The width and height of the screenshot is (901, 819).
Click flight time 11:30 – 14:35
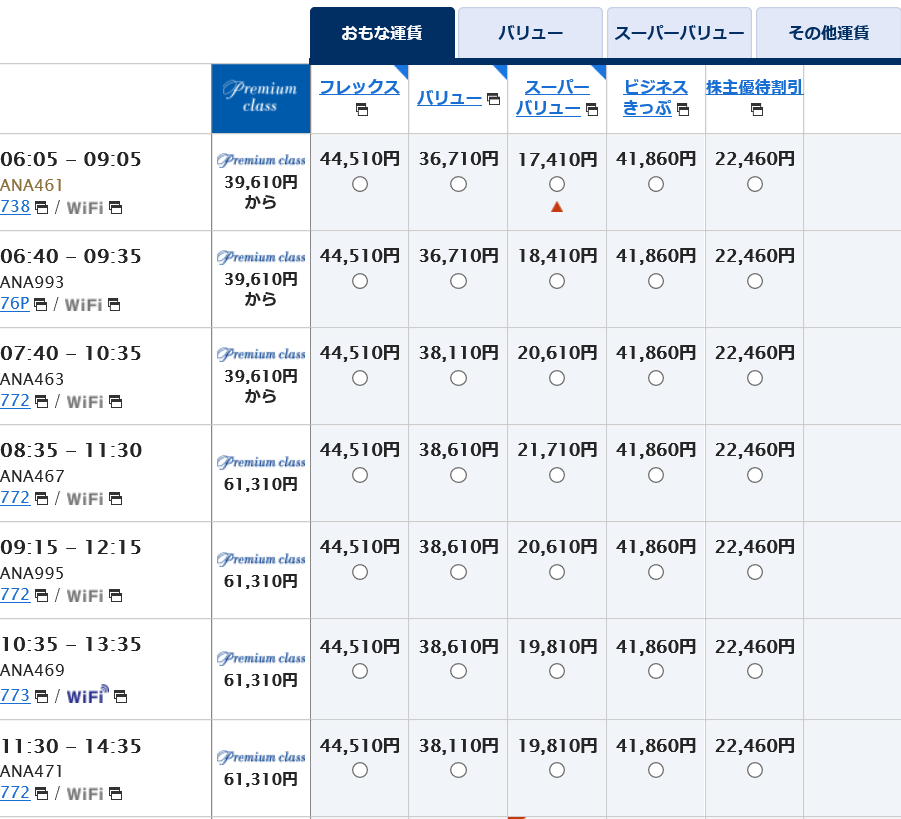(x=71, y=746)
